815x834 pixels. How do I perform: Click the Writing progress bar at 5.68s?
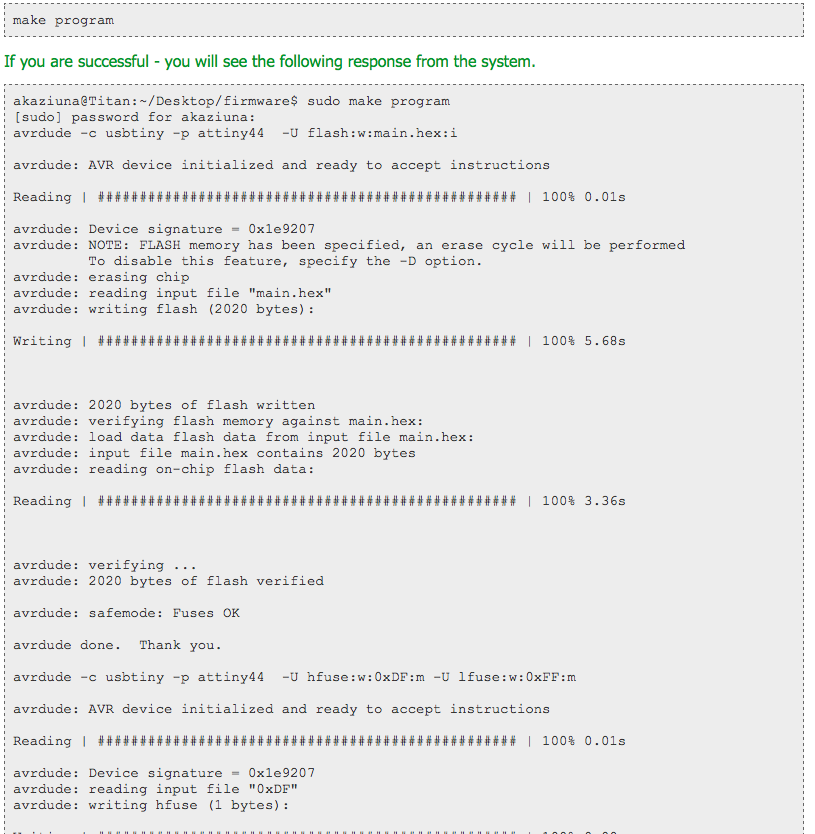pyautogui.click(x=319, y=341)
